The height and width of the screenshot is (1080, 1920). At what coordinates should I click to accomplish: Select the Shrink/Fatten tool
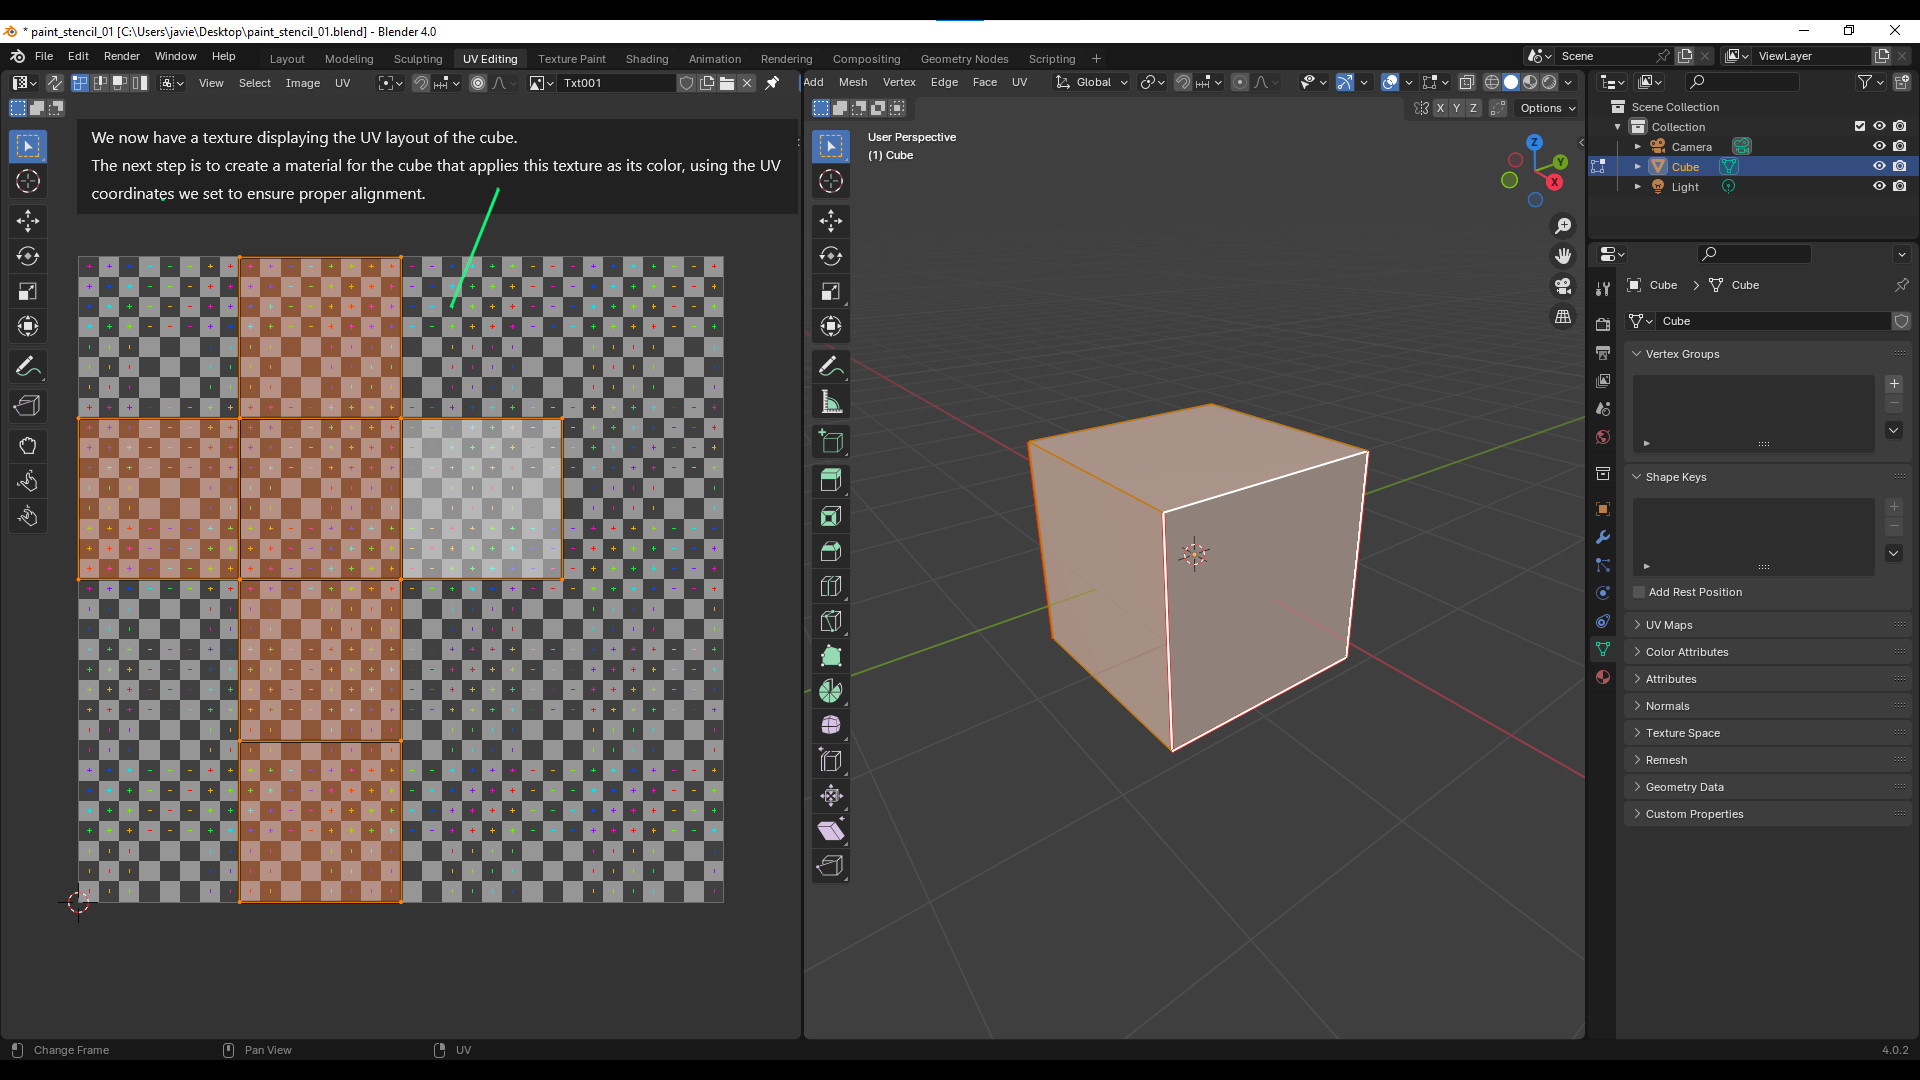(831, 795)
